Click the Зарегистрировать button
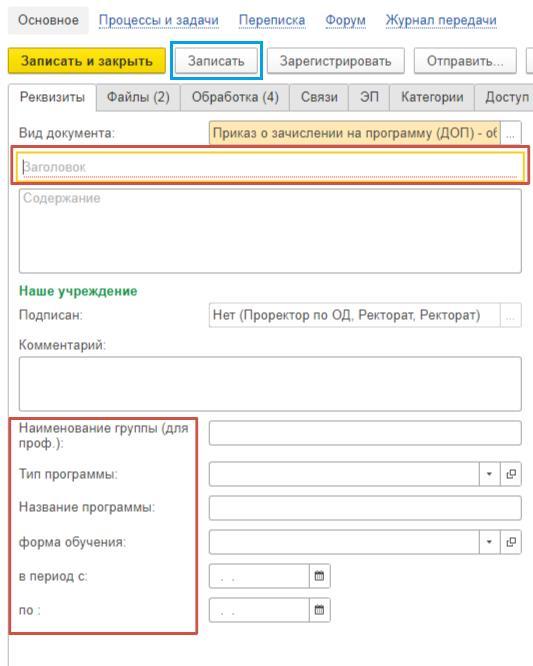This screenshot has width=533, height=666. [x=336, y=61]
